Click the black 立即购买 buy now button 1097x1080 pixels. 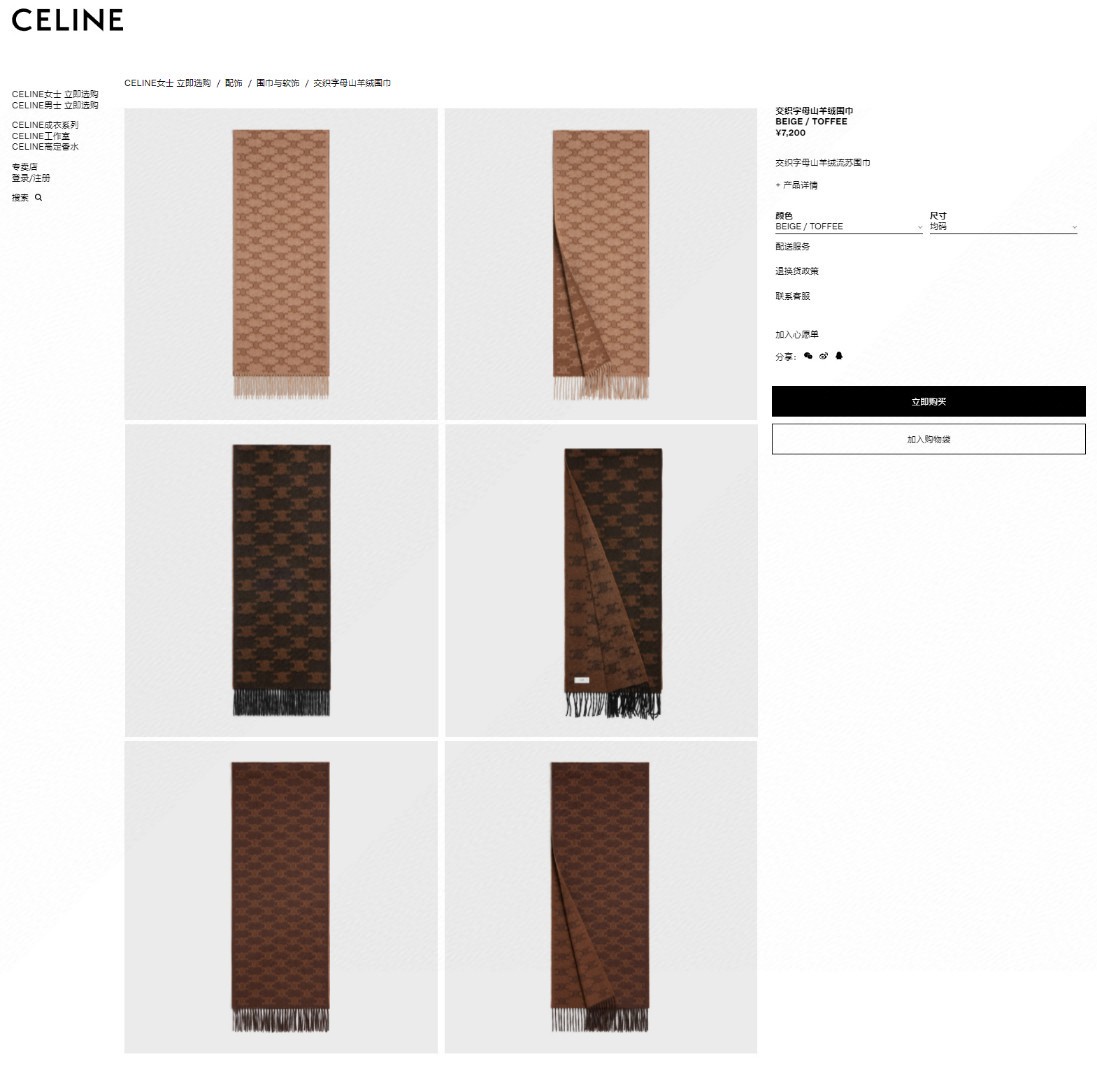(928, 402)
